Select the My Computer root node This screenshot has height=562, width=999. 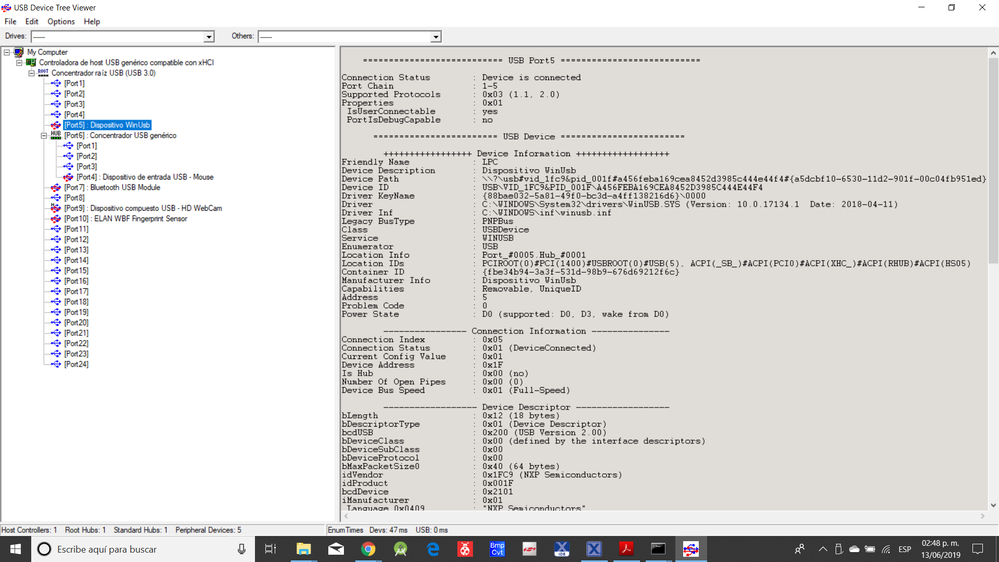pos(47,52)
